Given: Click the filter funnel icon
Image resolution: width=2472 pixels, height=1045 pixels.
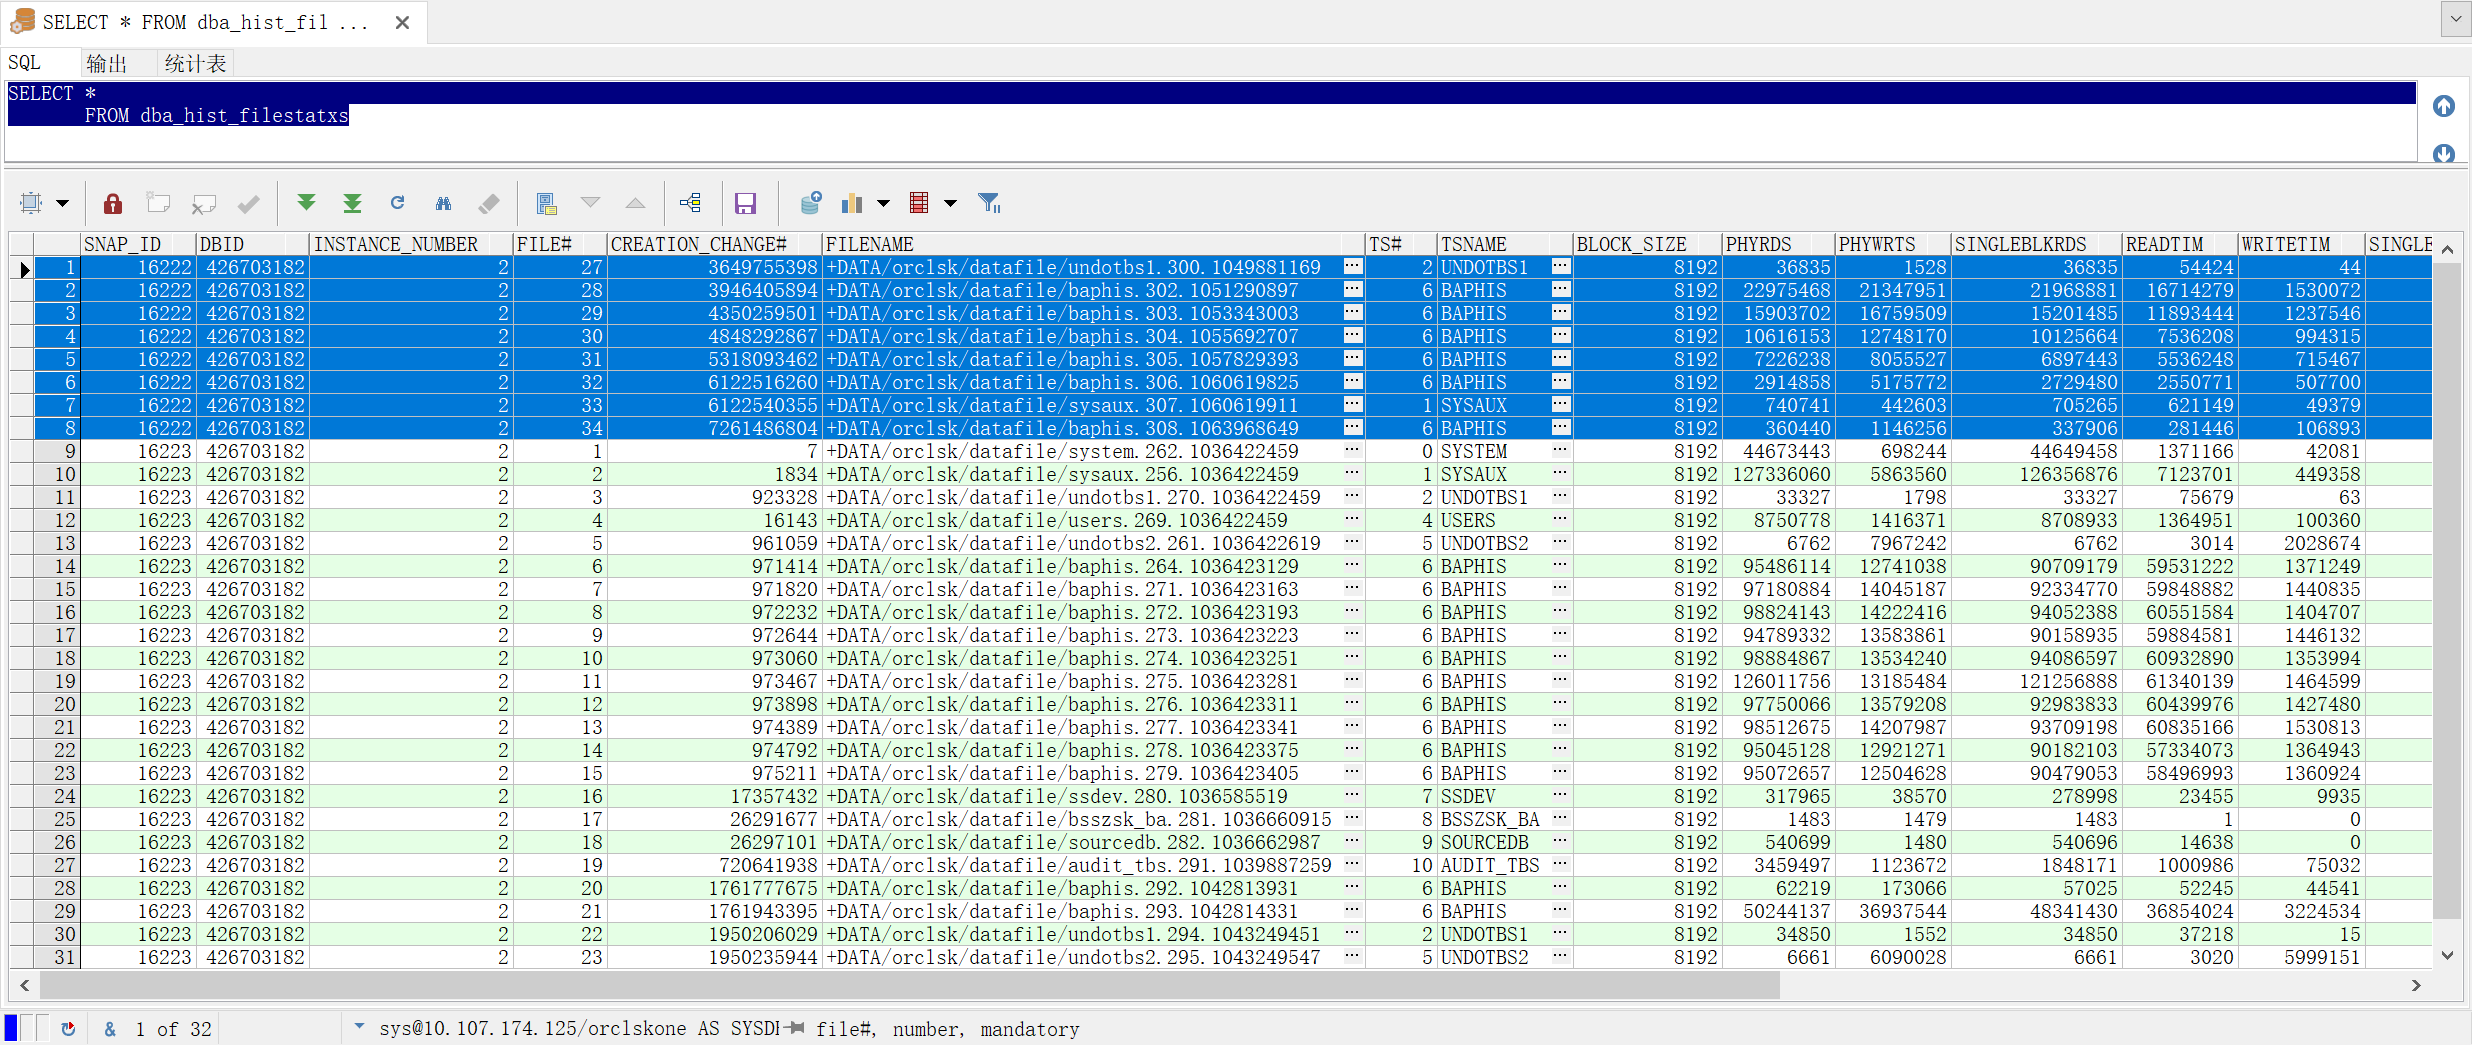Looking at the screenshot, I should tap(989, 203).
